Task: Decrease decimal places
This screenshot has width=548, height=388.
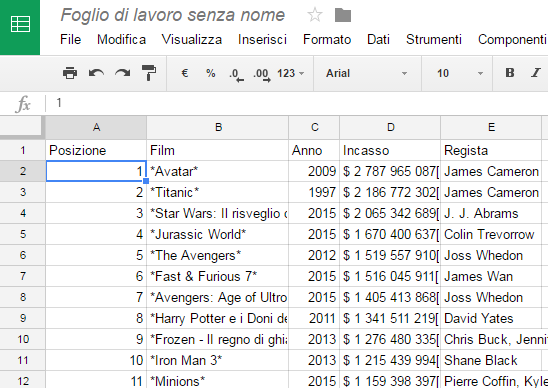Action: pyautogui.click(x=236, y=74)
